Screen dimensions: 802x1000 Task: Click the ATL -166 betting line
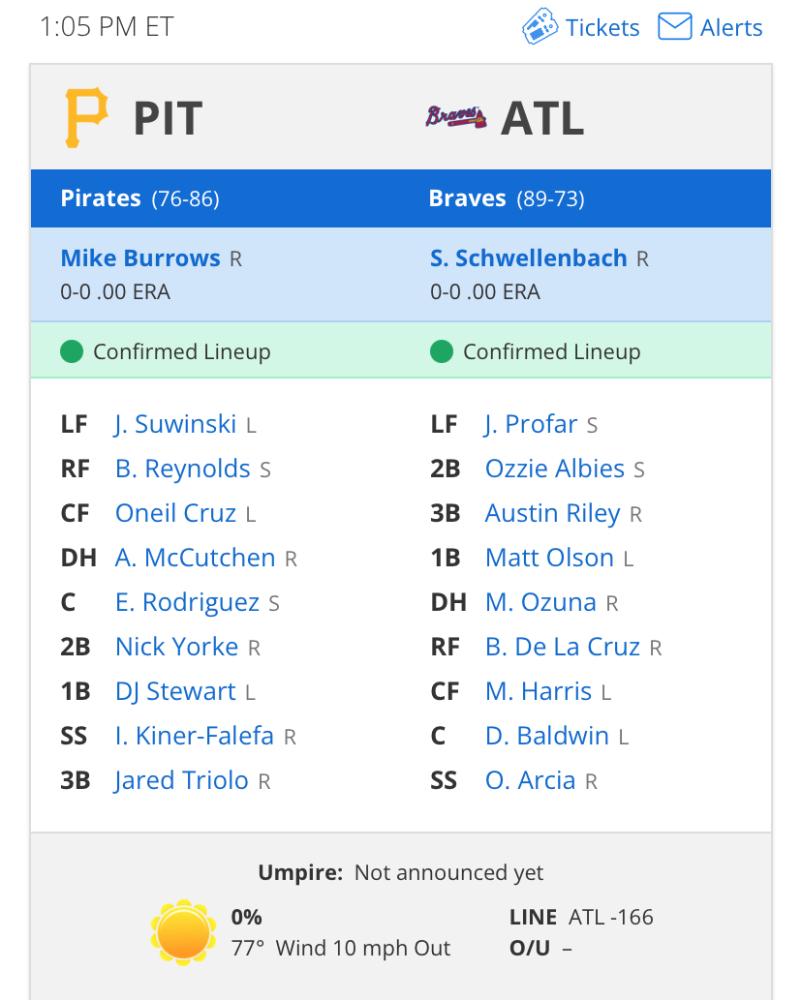click(611, 917)
